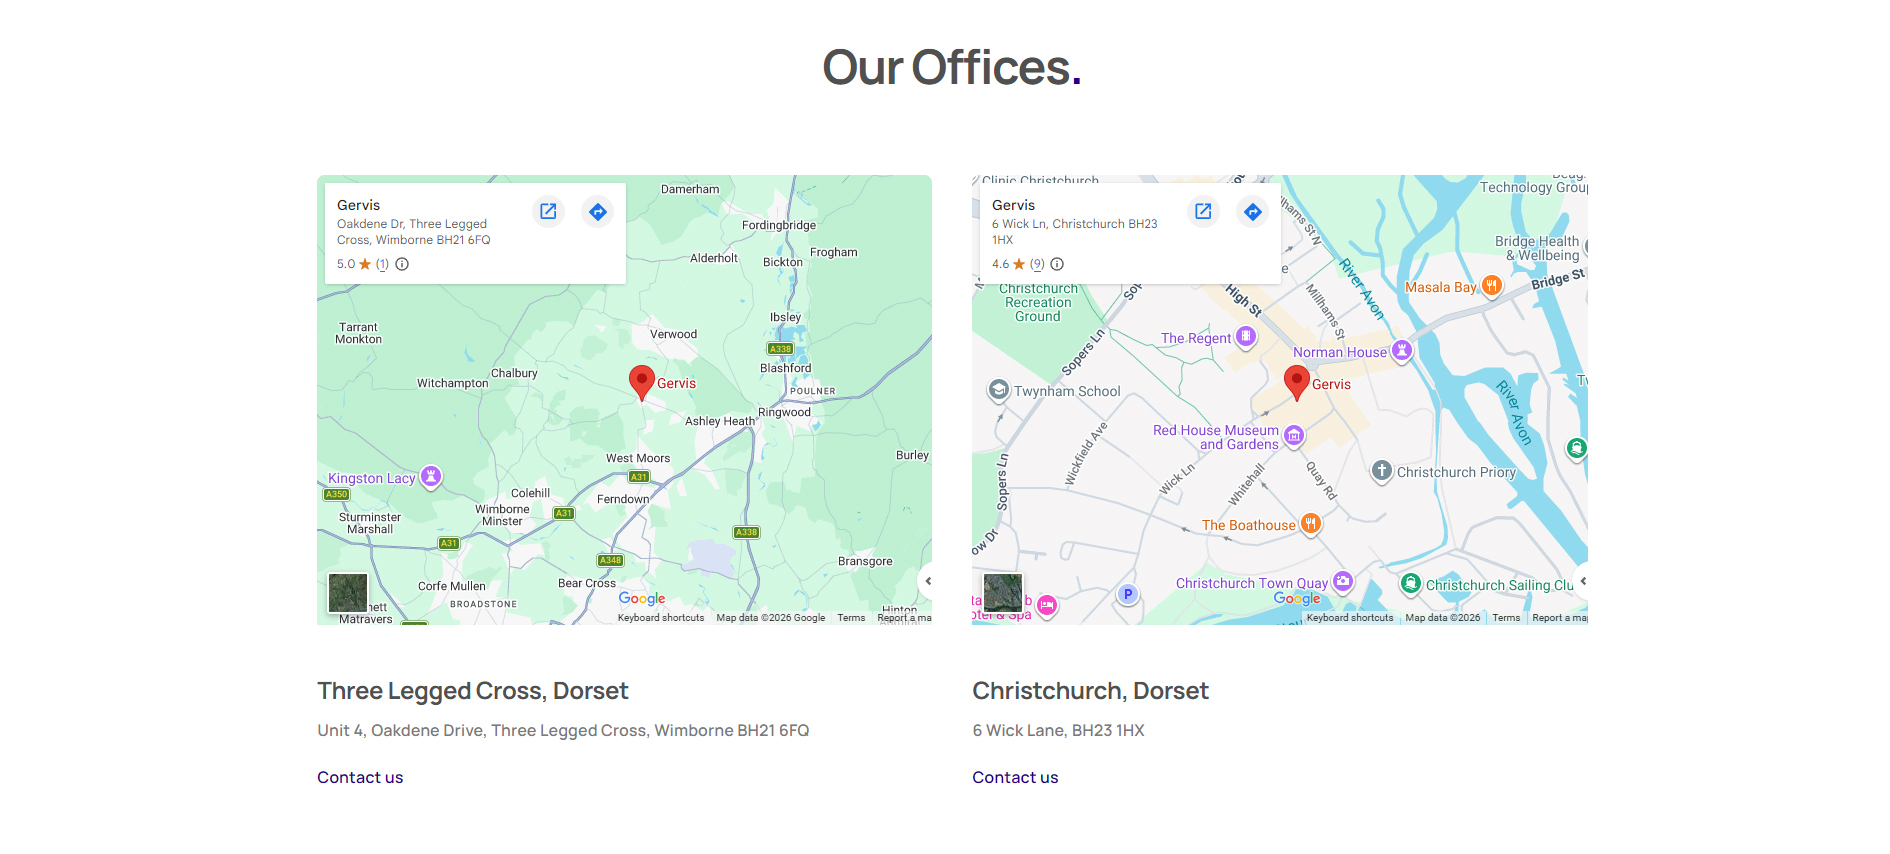Expand side panel arrow on Christchurch map
The image size is (1890, 854).
[1582, 581]
